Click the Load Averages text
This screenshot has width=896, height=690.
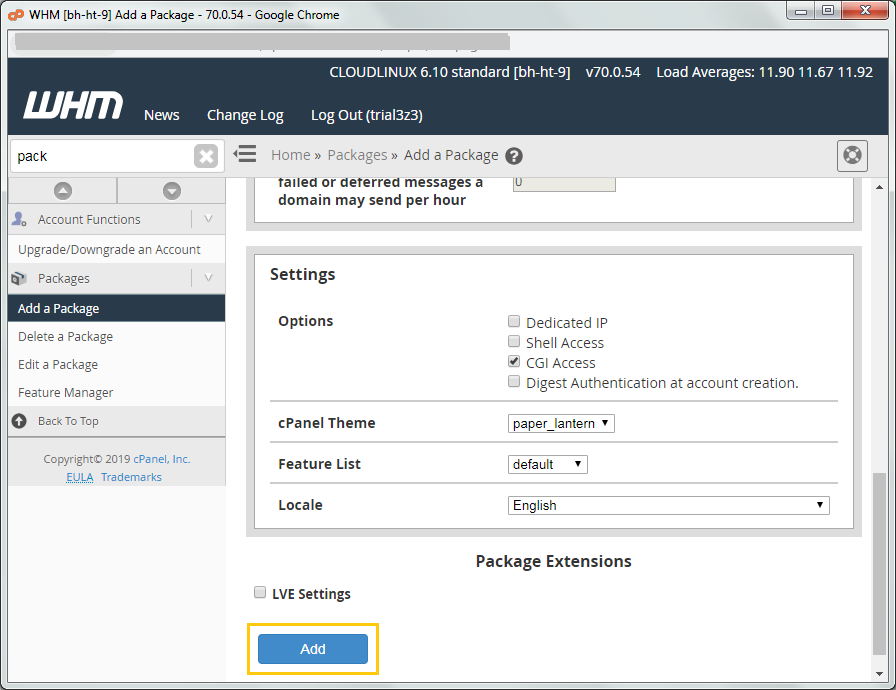[764, 73]
